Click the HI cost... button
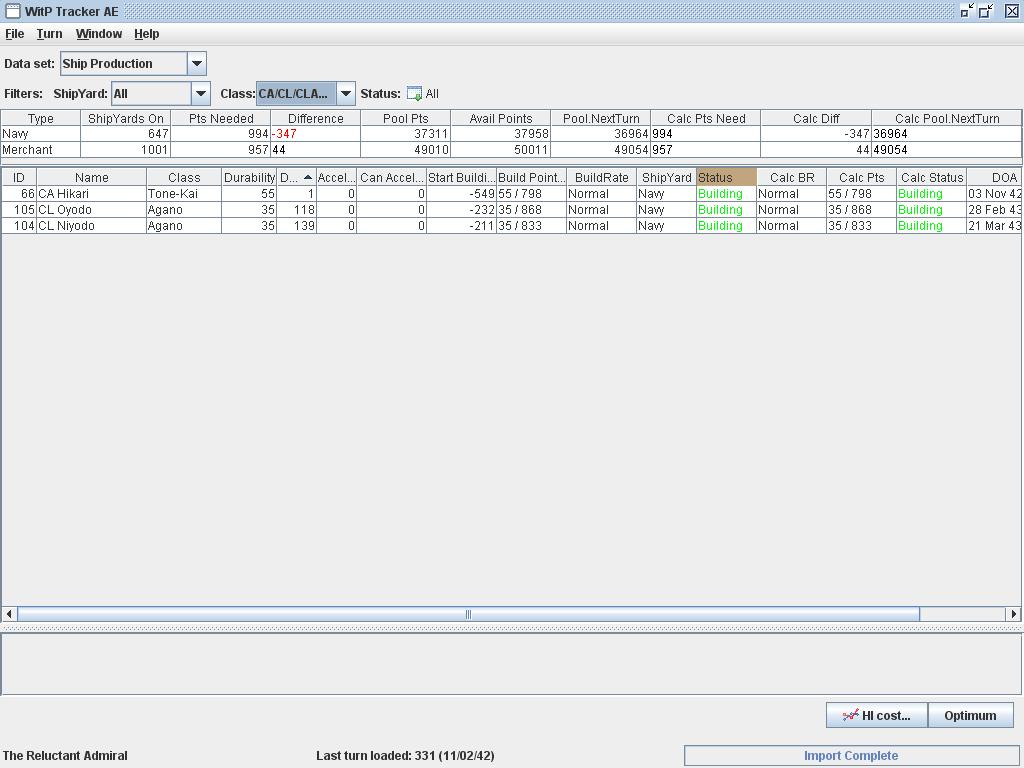 point(876,715)
